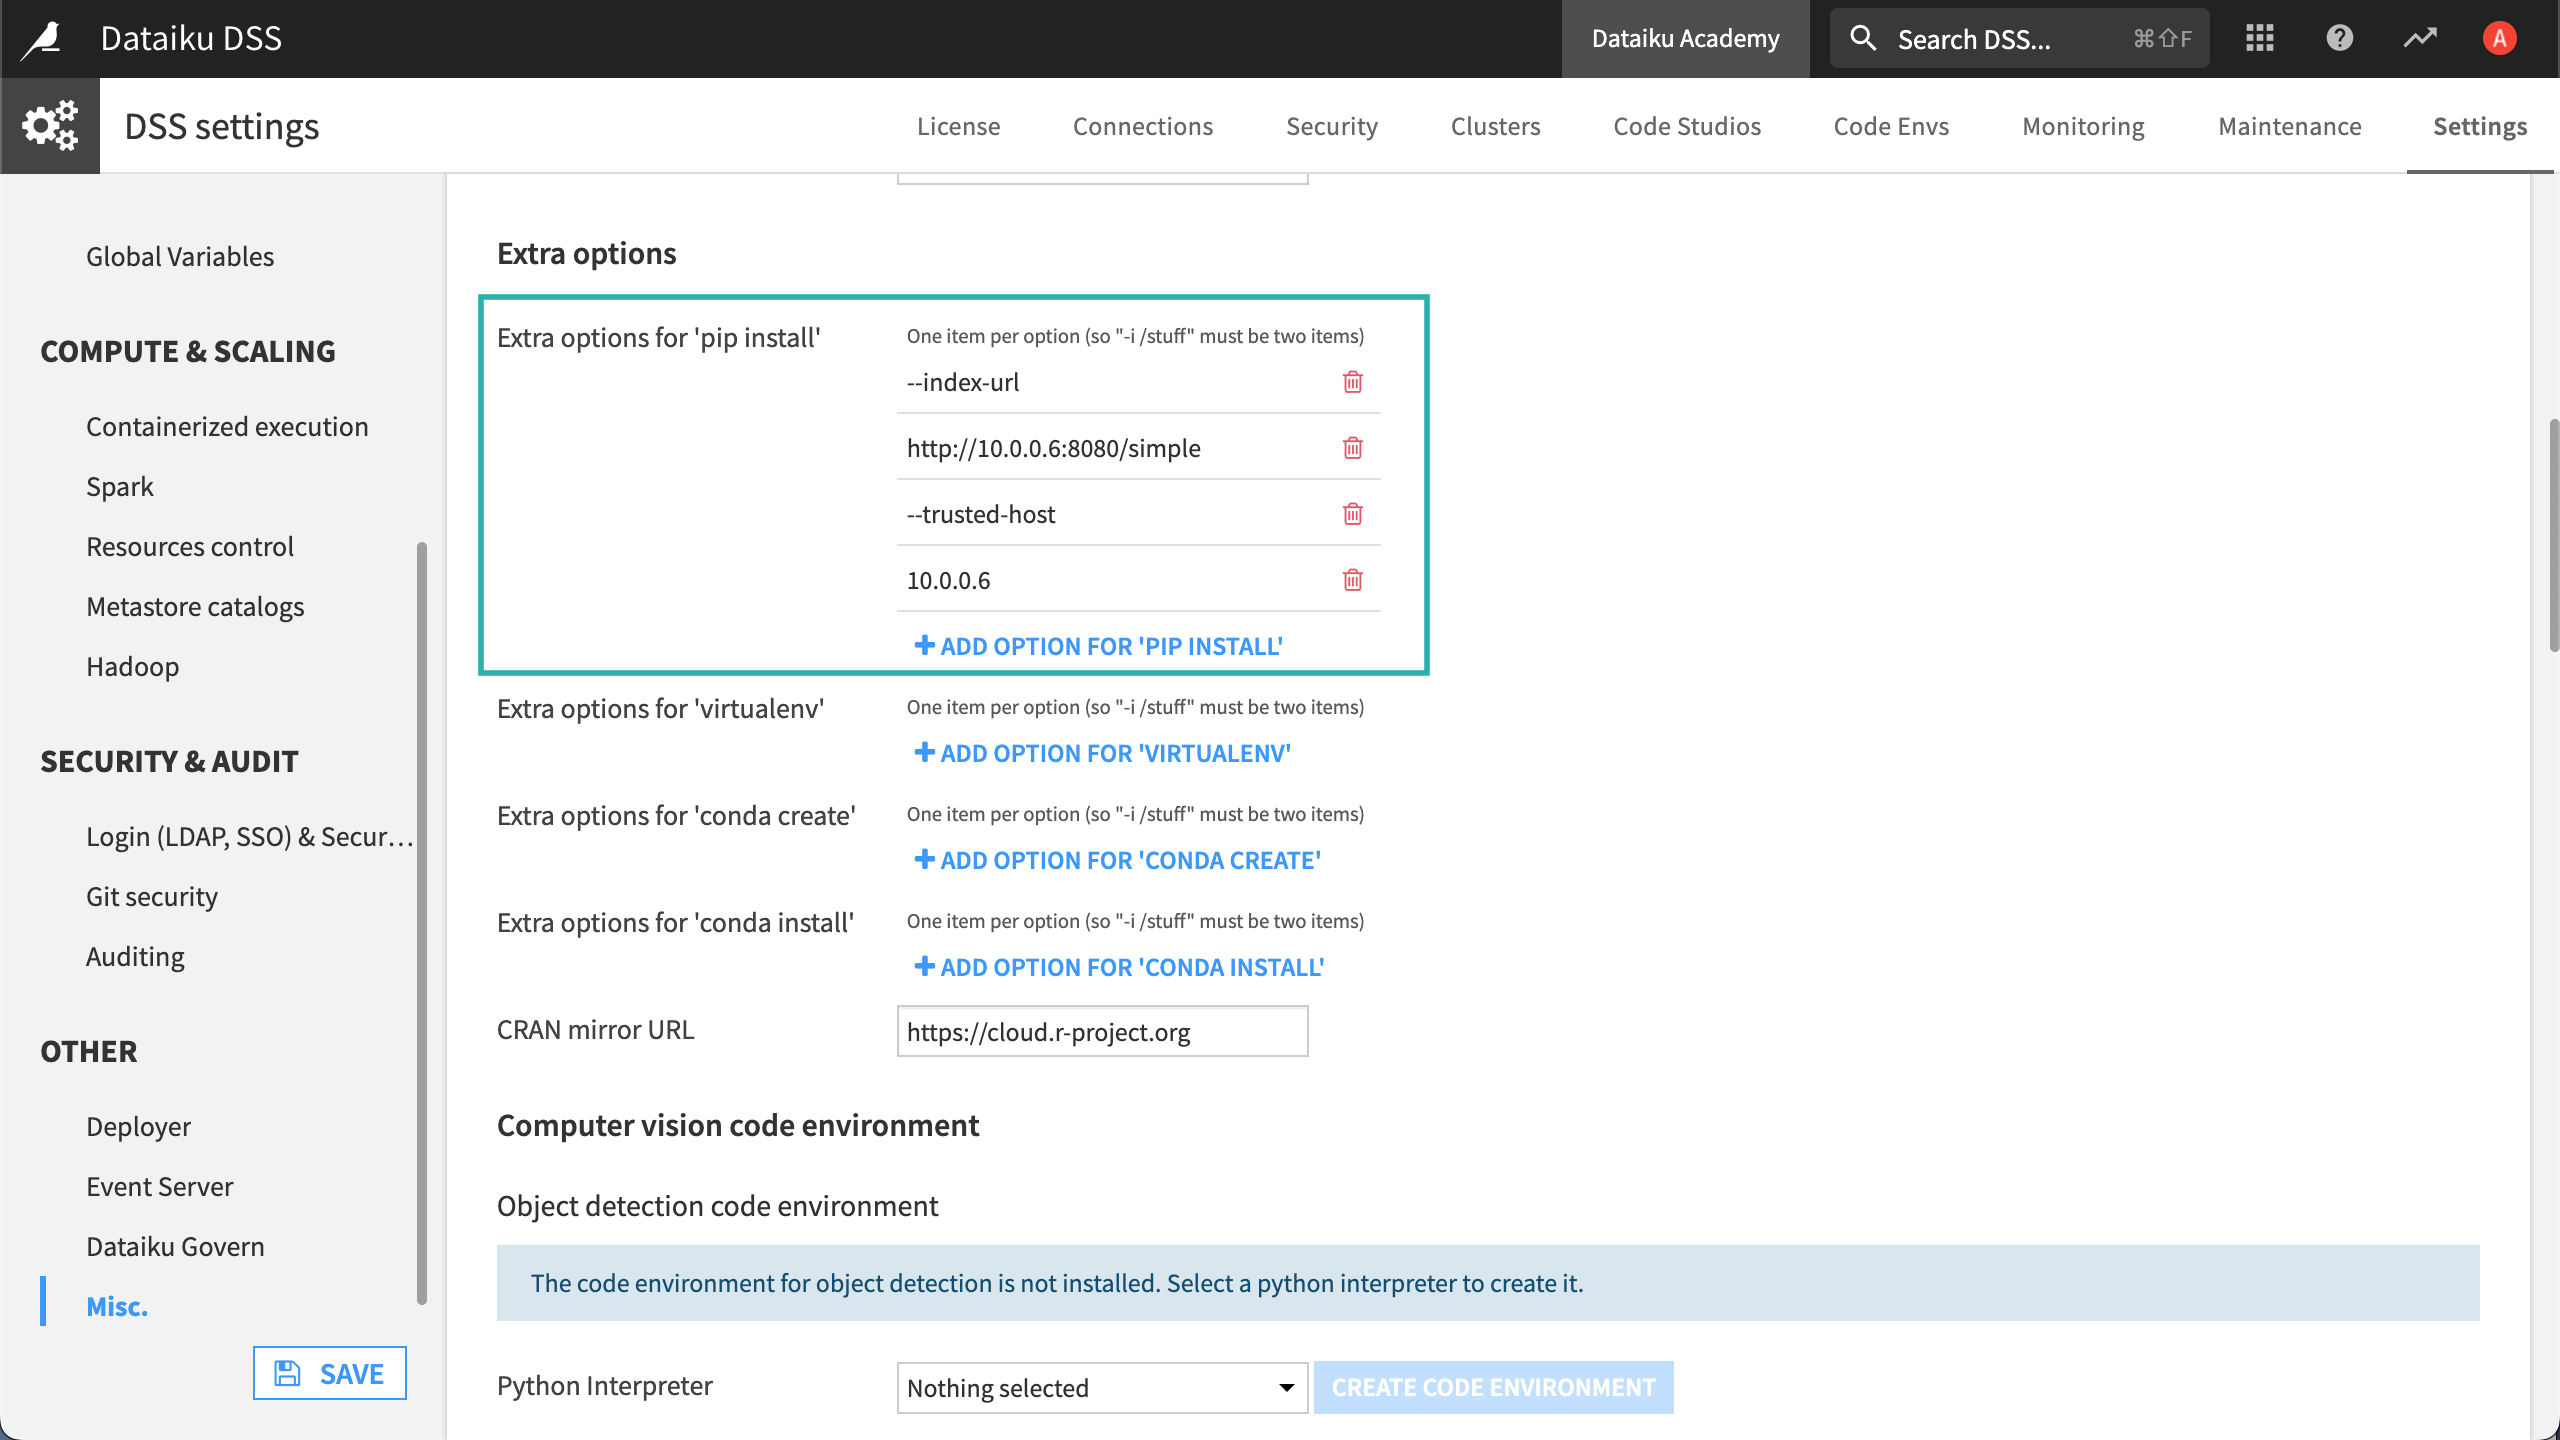Click the help question mark icon

click(x=2342, y=37)
